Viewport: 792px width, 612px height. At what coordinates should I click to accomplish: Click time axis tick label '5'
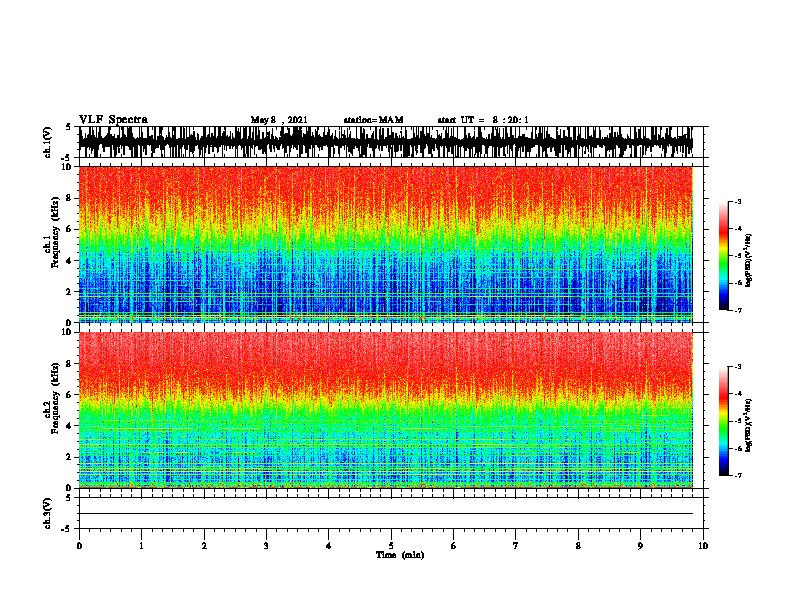(x=391, y=545)
